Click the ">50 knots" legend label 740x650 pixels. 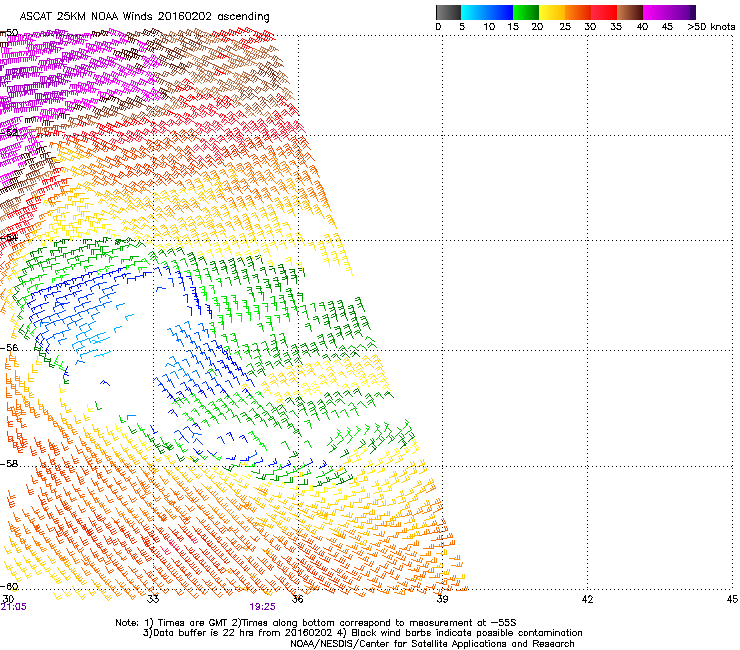[x=711, y=27]
